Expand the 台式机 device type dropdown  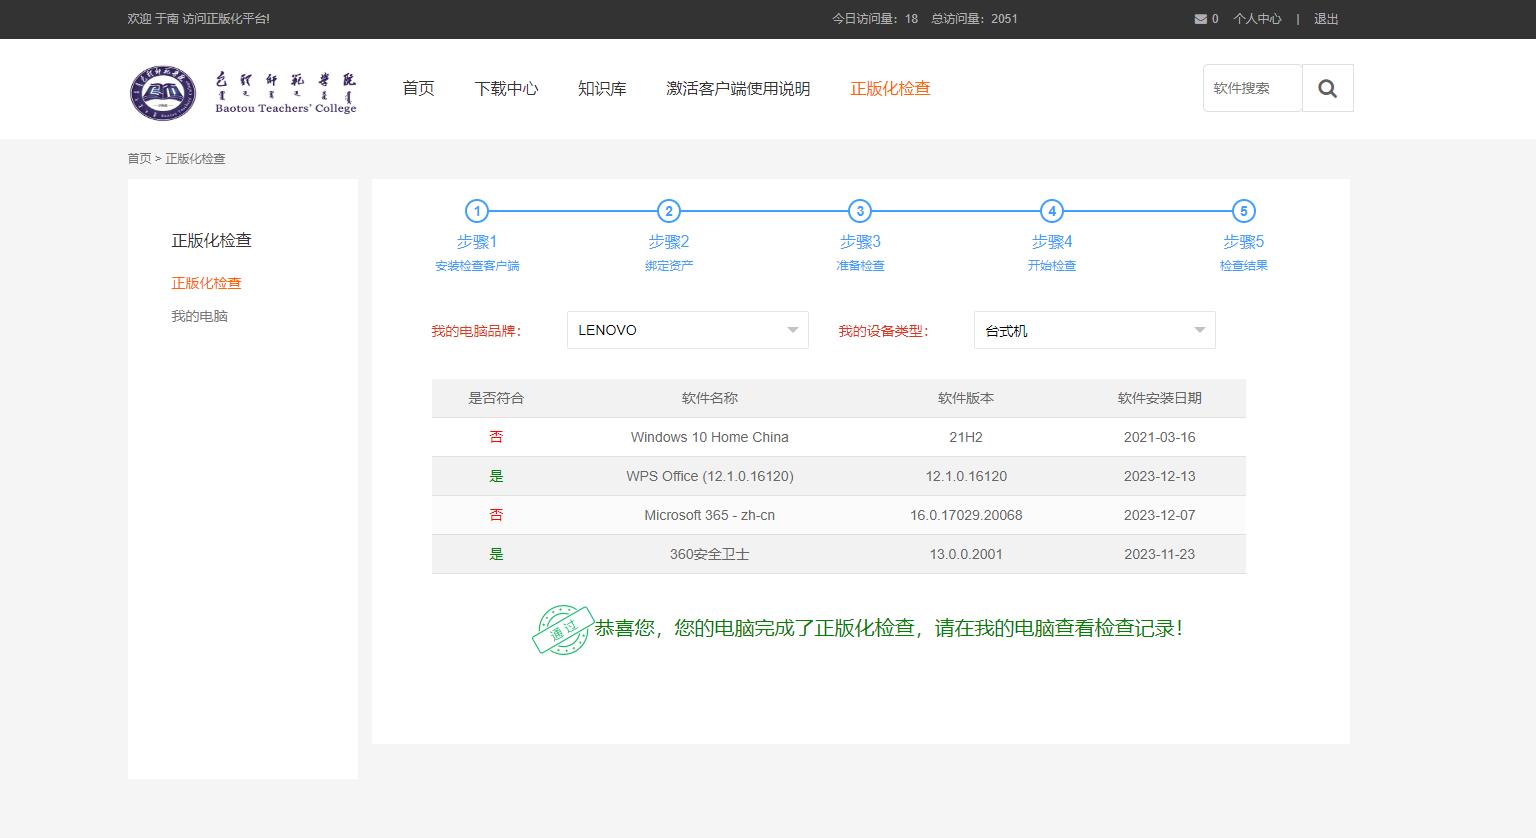(1094, 330)
